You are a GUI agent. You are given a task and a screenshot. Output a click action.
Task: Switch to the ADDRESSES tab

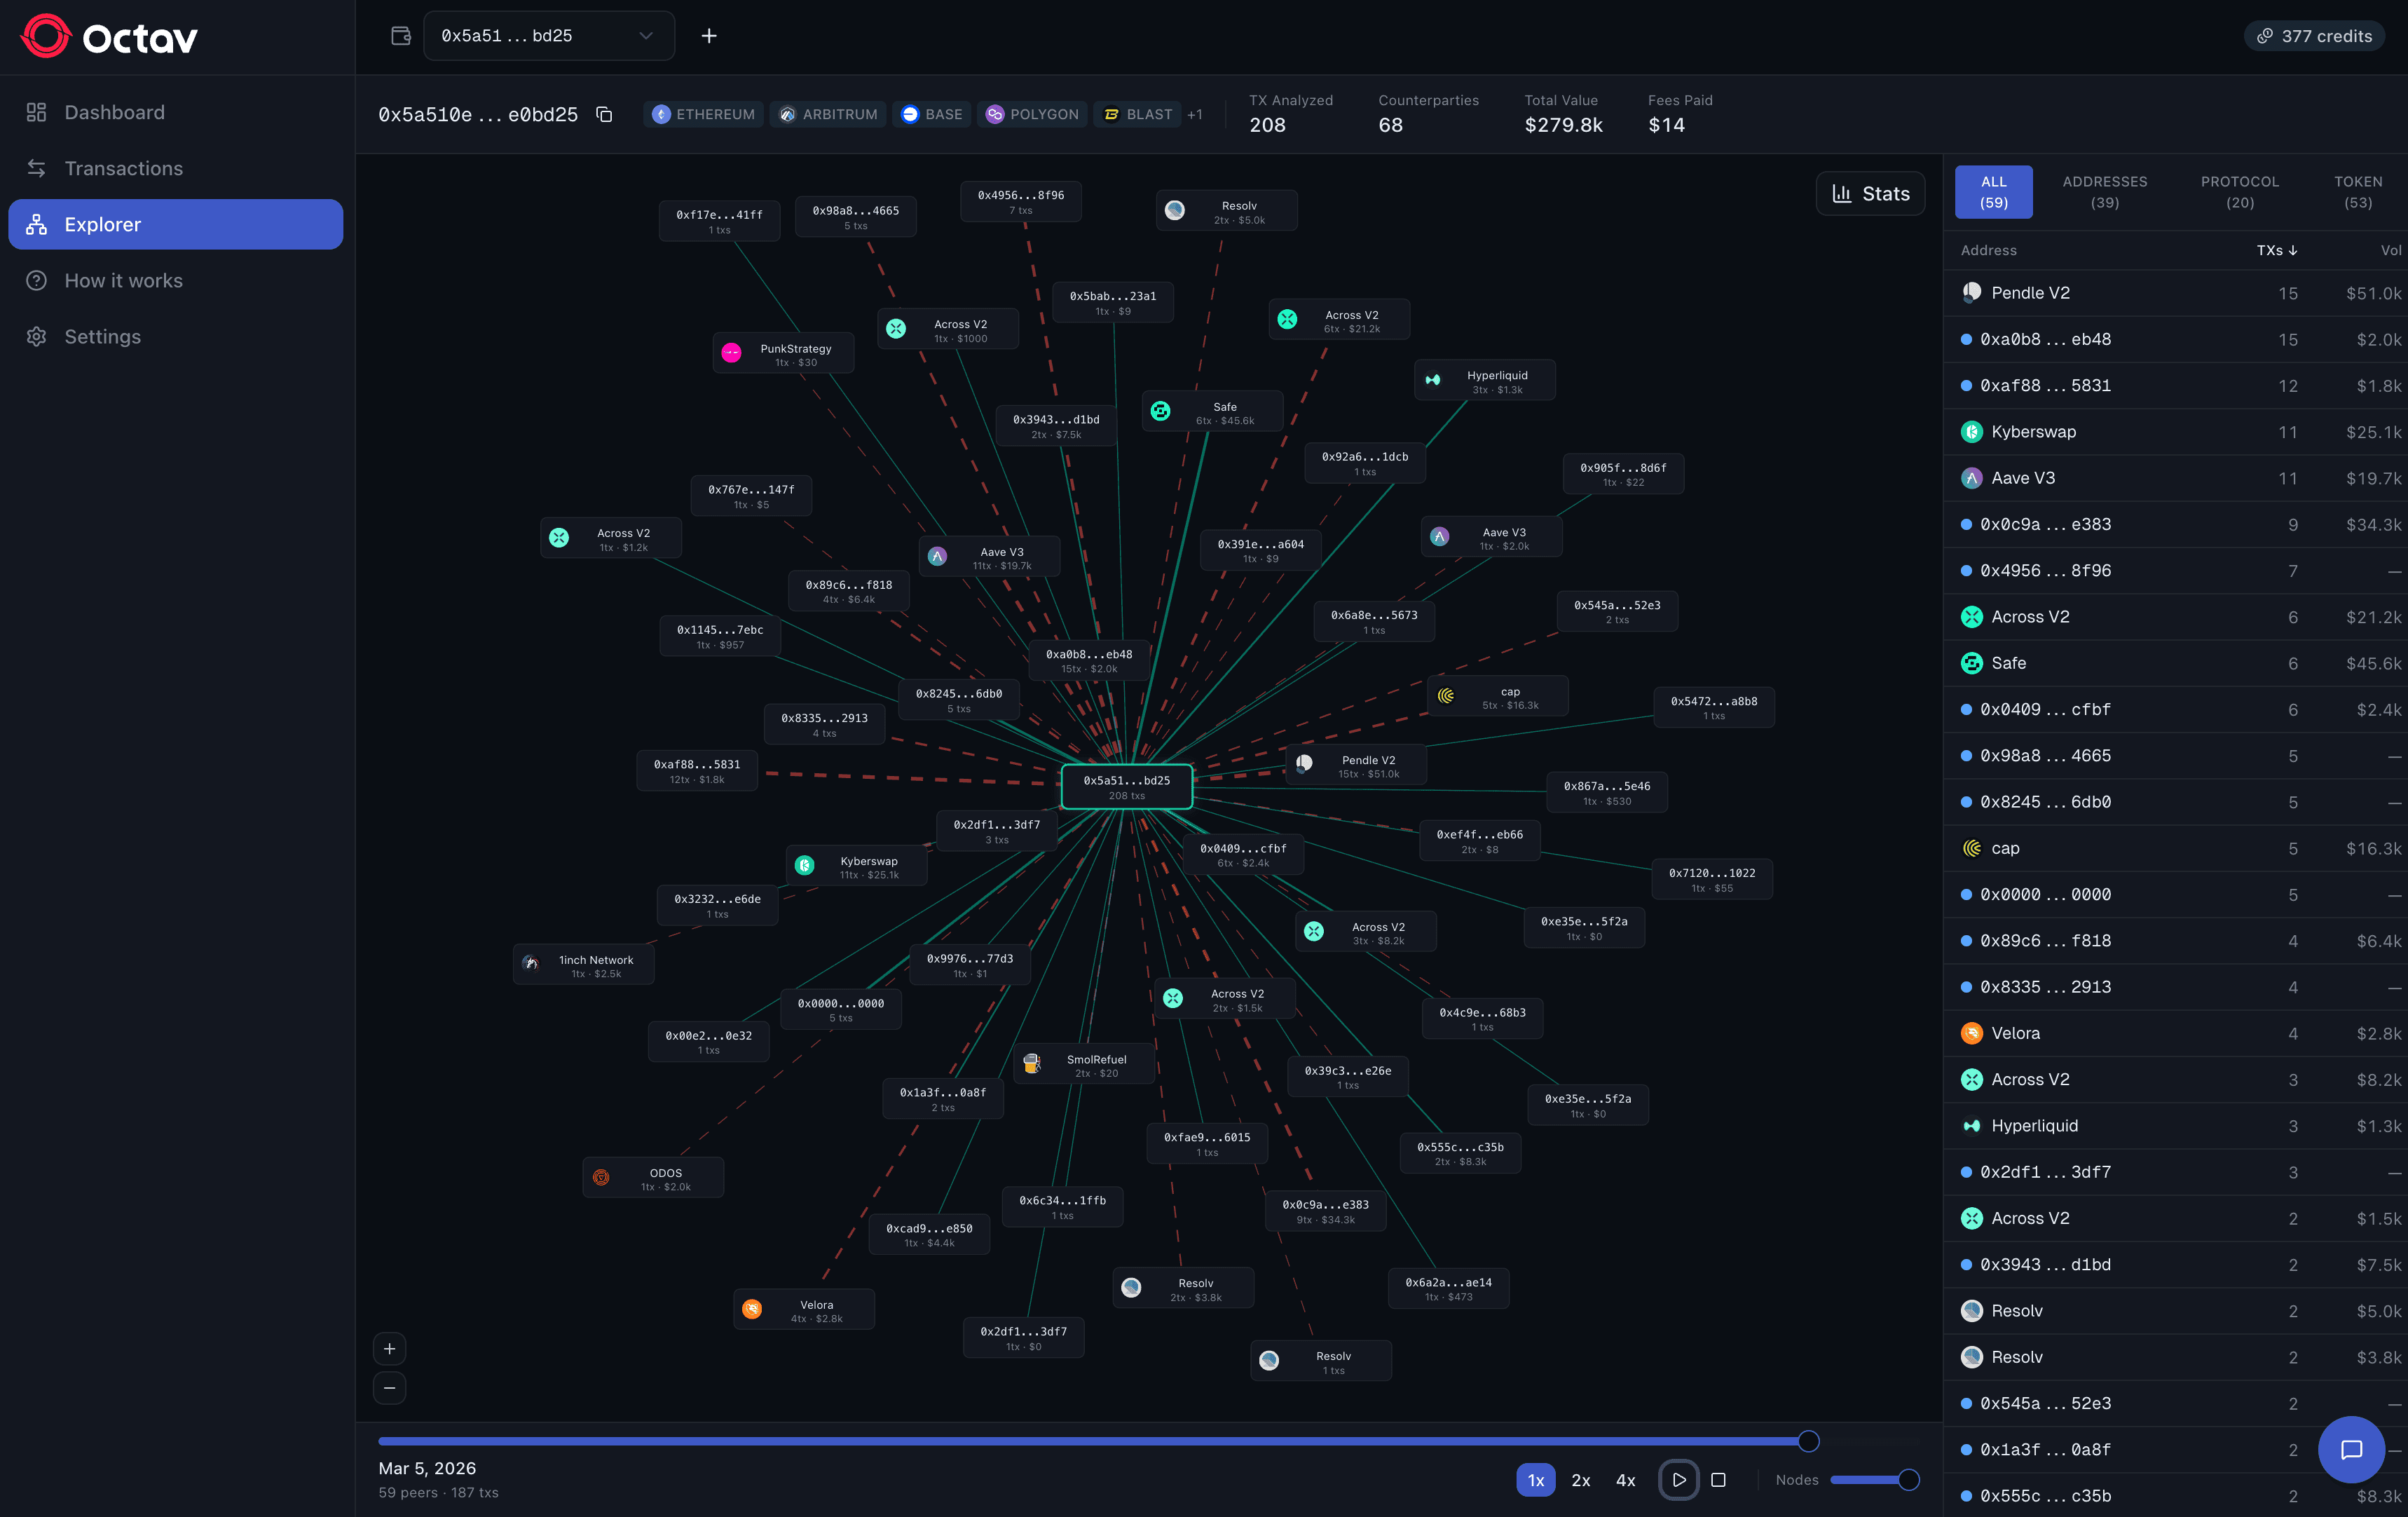pyautogui.click(x=2104, y=191)
